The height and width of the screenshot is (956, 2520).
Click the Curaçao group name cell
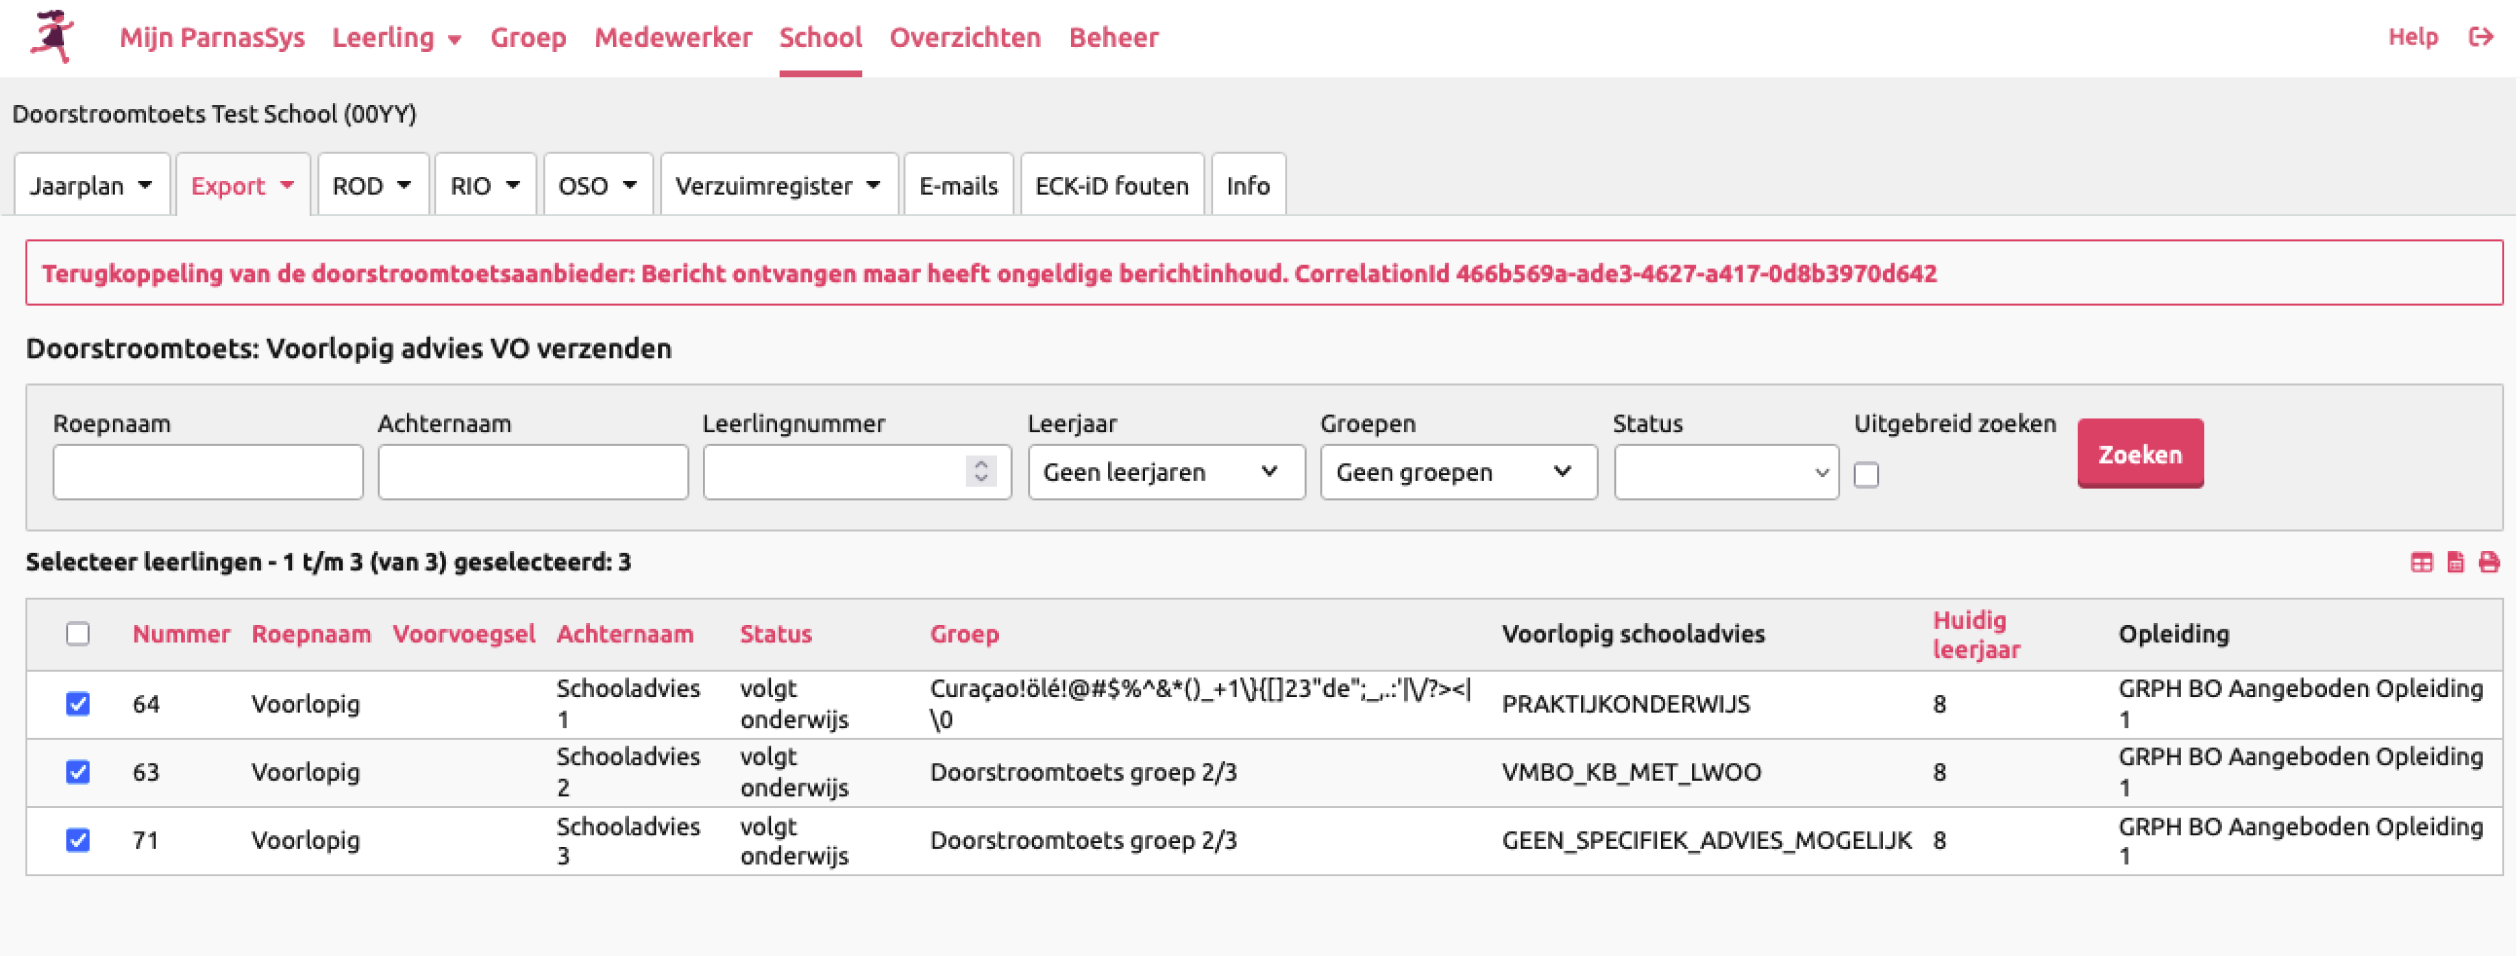click(1203, 705)
